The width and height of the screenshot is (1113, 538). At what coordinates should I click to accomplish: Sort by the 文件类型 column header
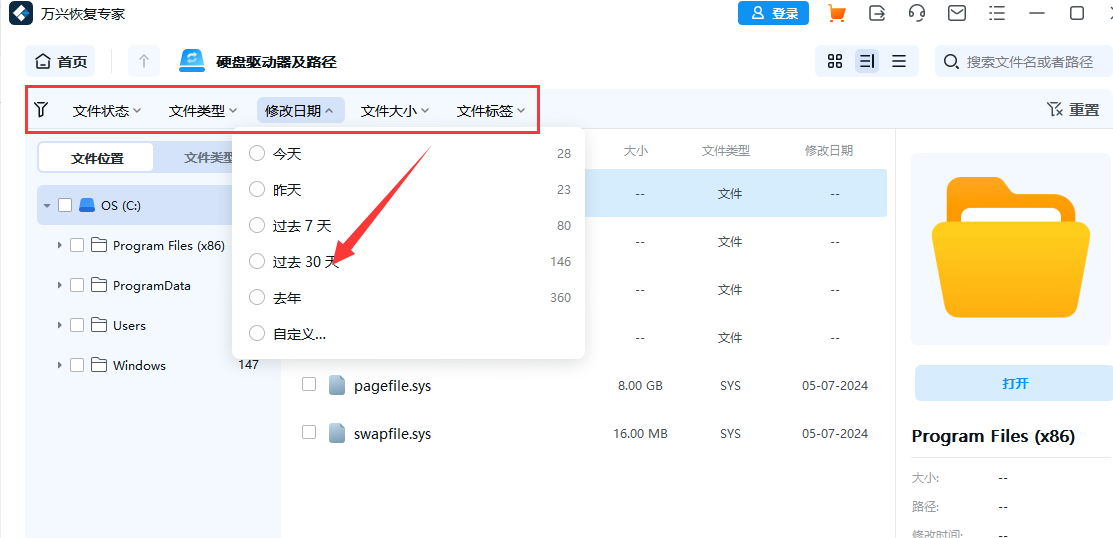click(x=726, y=150)
